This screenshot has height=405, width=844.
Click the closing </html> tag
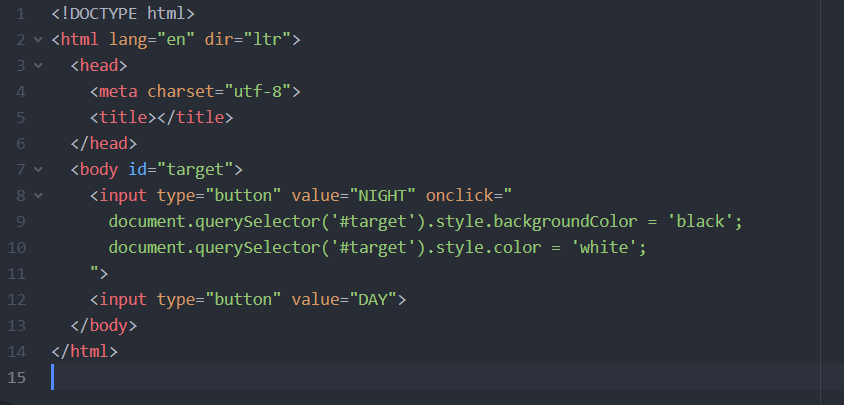tap(85, 351)
